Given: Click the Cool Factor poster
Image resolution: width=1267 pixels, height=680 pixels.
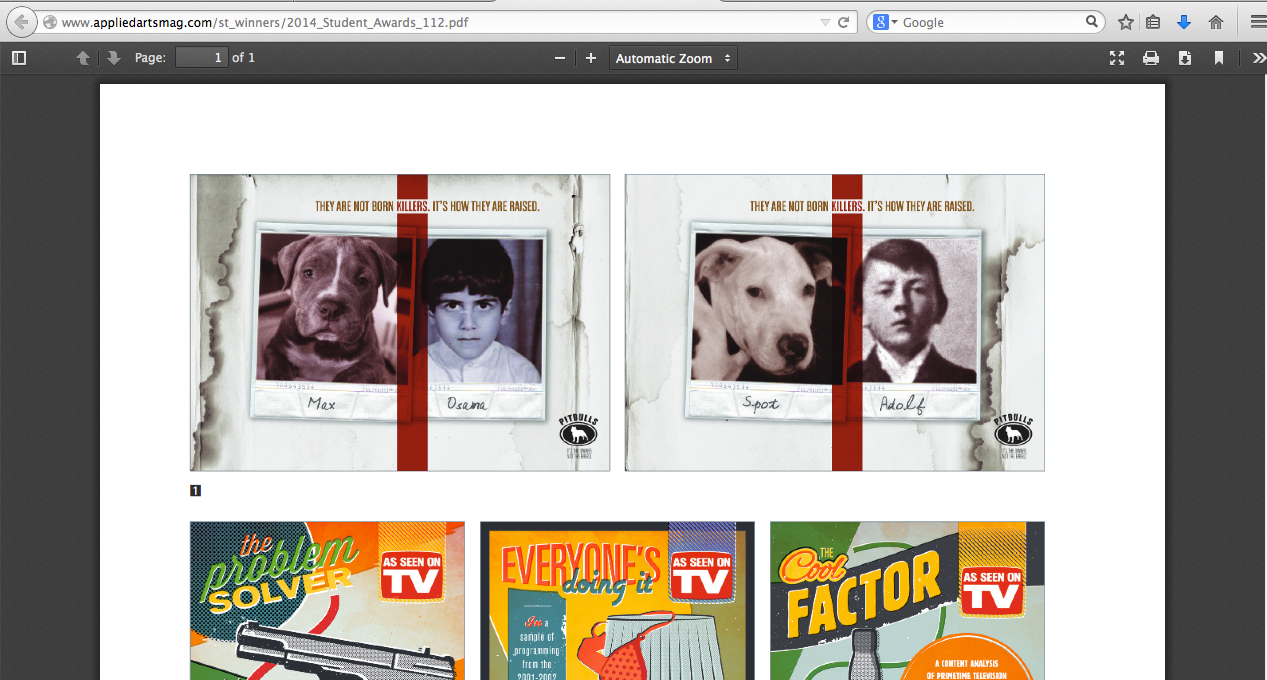Looking at the screenshot, I should tap(907, 600).
